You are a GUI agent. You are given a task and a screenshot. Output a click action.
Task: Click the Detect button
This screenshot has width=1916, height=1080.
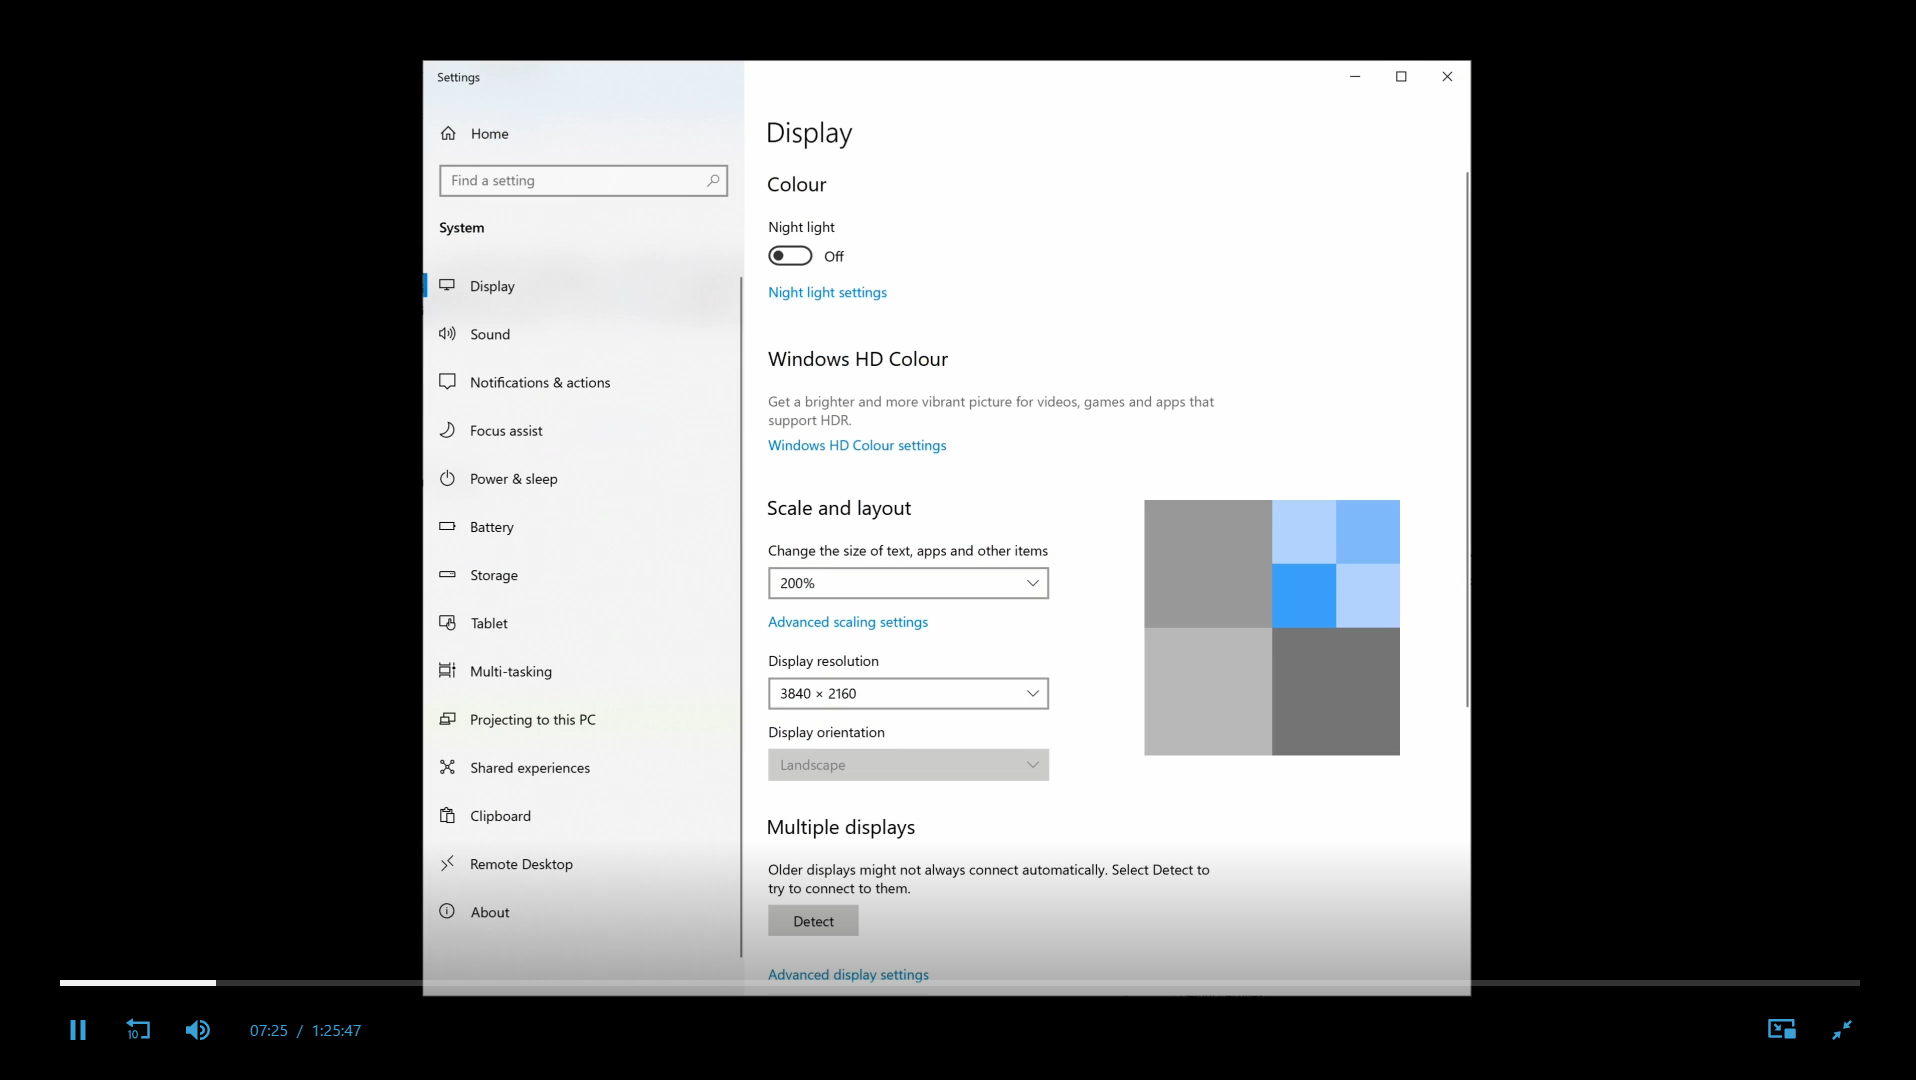click(x=813, y=921)
